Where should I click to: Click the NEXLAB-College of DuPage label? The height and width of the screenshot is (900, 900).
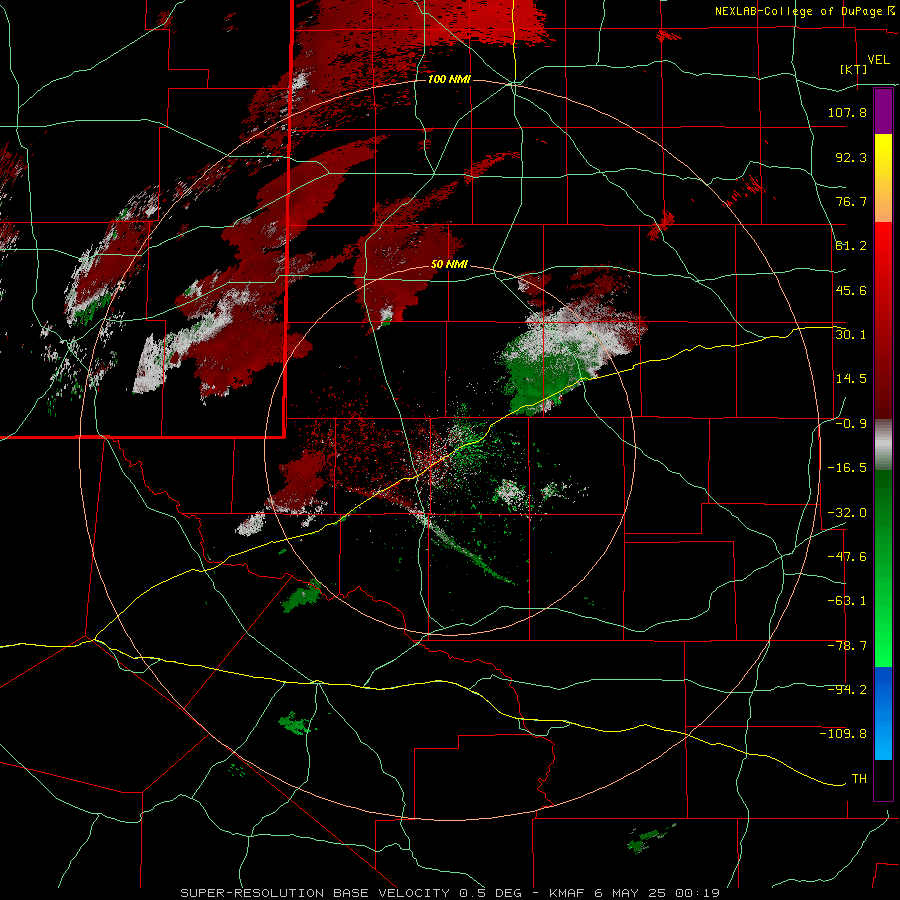point(800,11)
